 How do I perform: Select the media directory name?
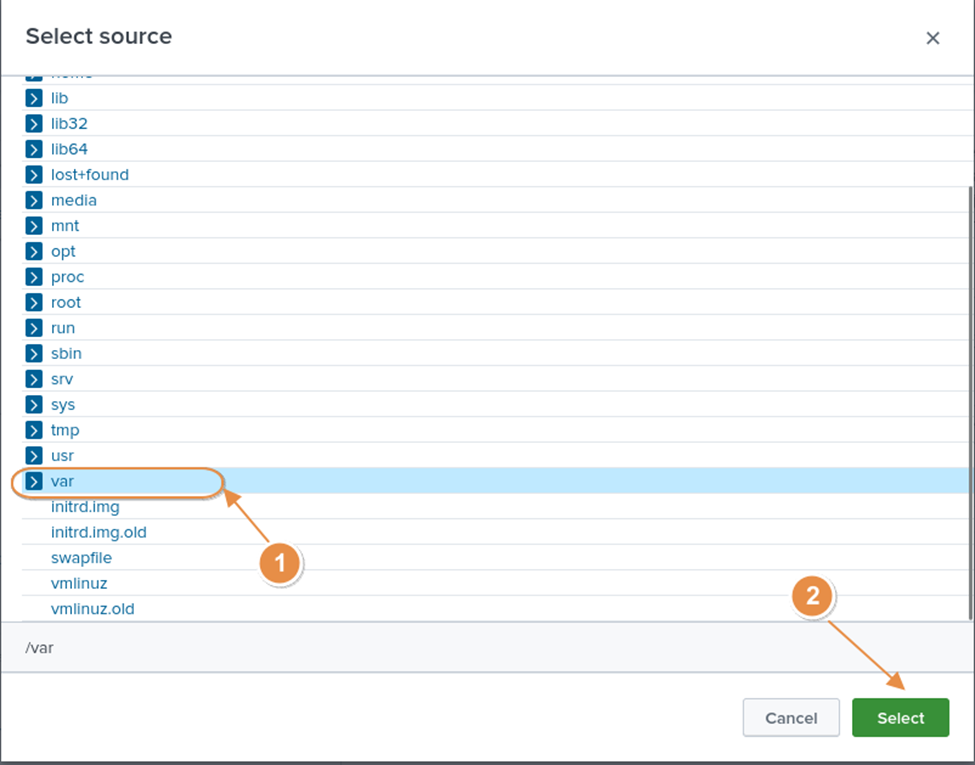click(74, 200)
